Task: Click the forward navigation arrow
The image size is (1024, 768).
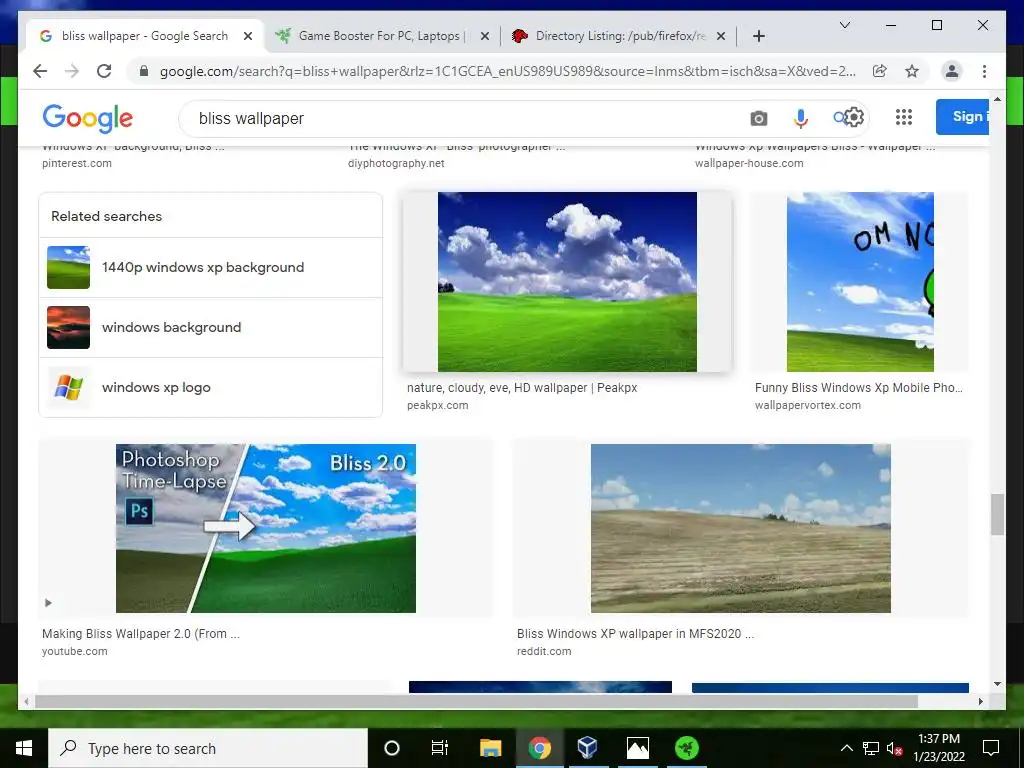Action: click(x=72, y=71)
